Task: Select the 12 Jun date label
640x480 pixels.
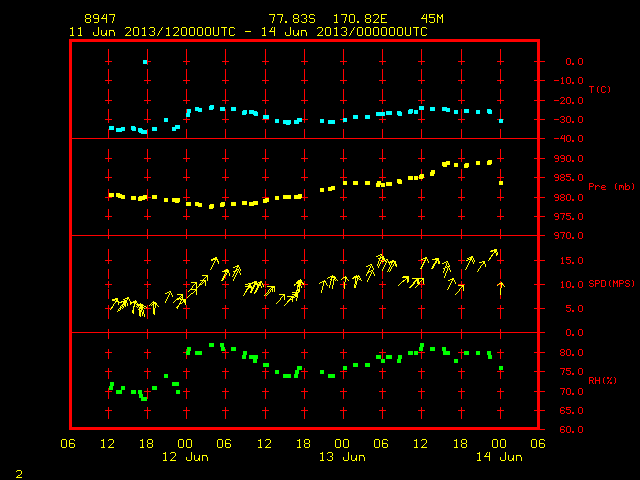Action: [185, 457]
